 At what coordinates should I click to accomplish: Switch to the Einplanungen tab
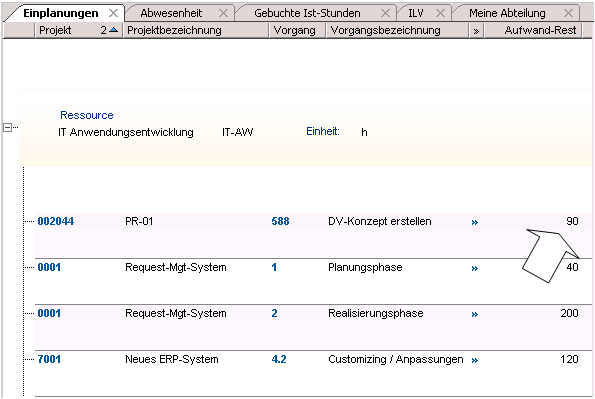[x=61, y=13]
